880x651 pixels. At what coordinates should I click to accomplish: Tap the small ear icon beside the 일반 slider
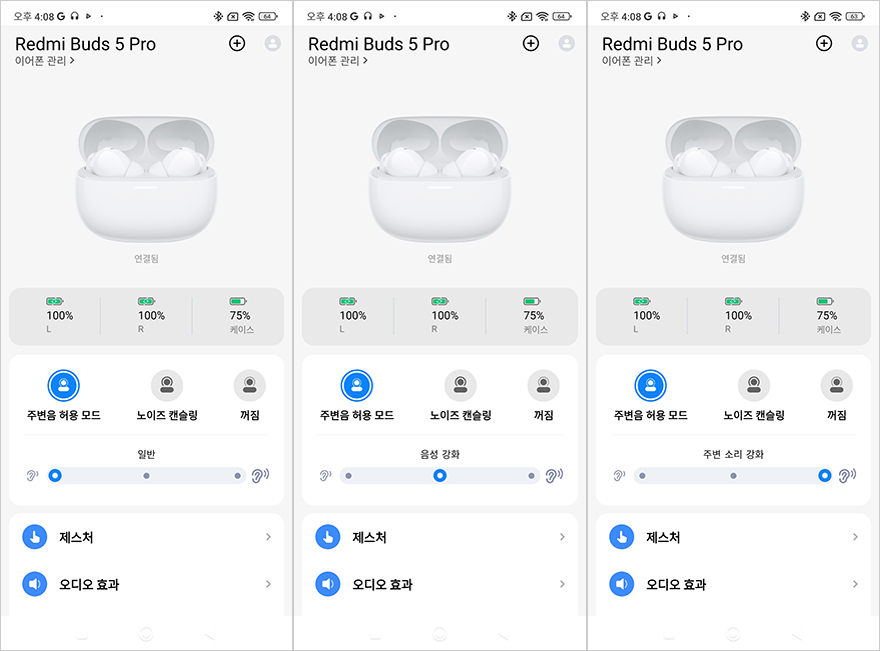pos(32,476)
